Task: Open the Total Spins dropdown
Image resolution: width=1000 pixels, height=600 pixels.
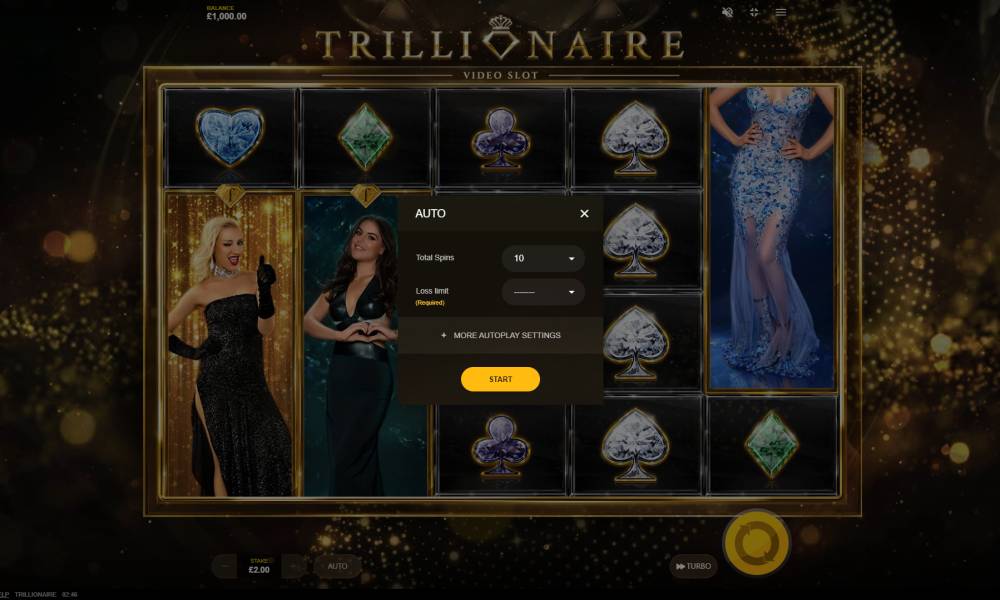Action: pos(543,258)
